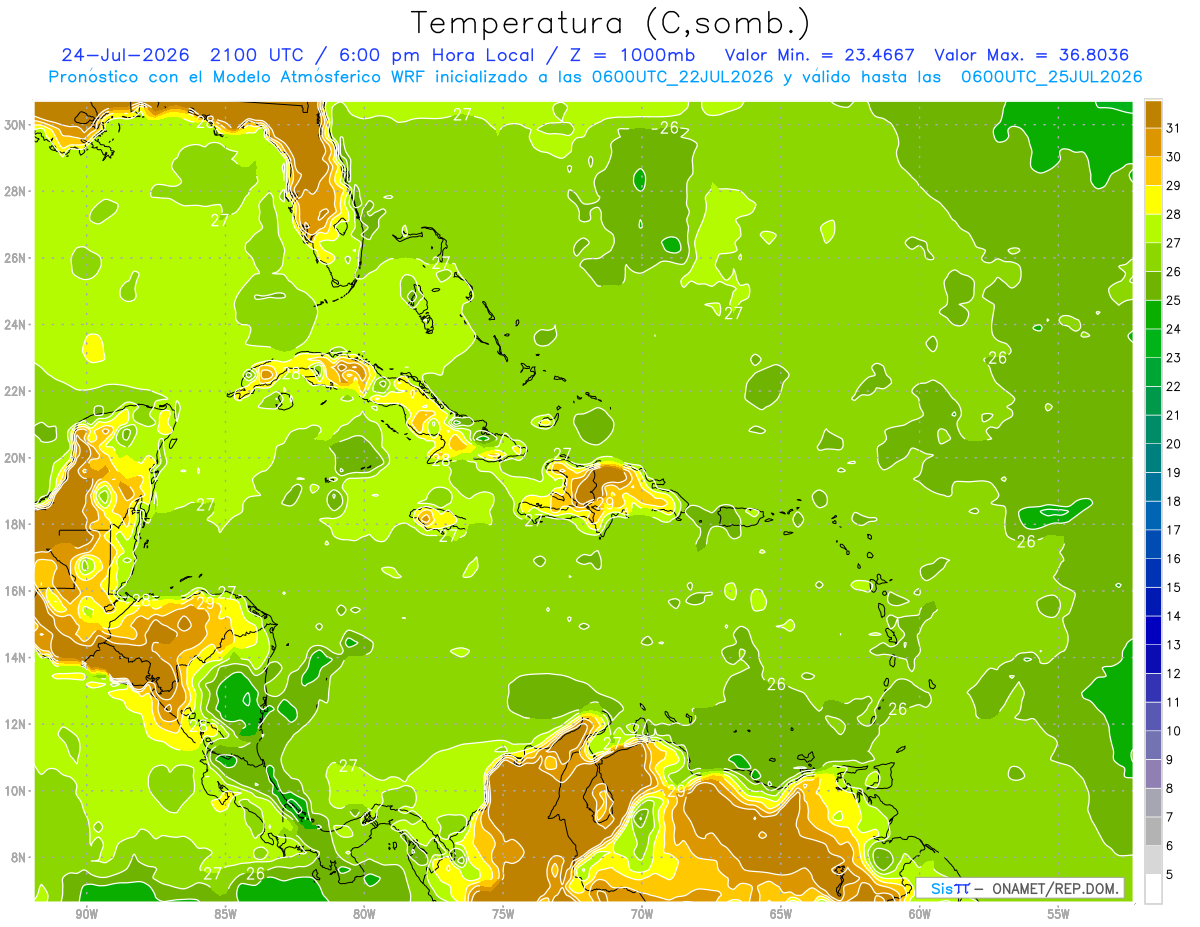The width and height of the screenshot is (1200, 927).
Task: Click color scale legend value 6
Action: point(1170,846)
